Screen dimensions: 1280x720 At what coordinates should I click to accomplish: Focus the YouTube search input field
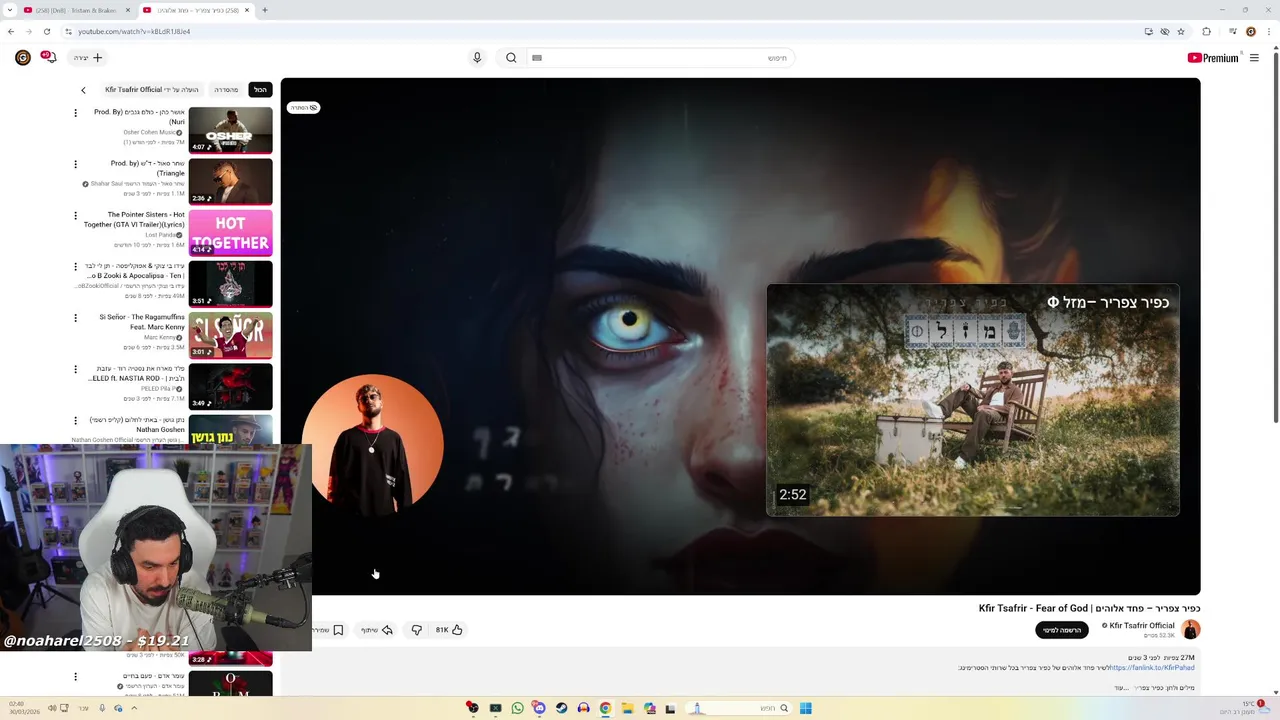(661, 58)
